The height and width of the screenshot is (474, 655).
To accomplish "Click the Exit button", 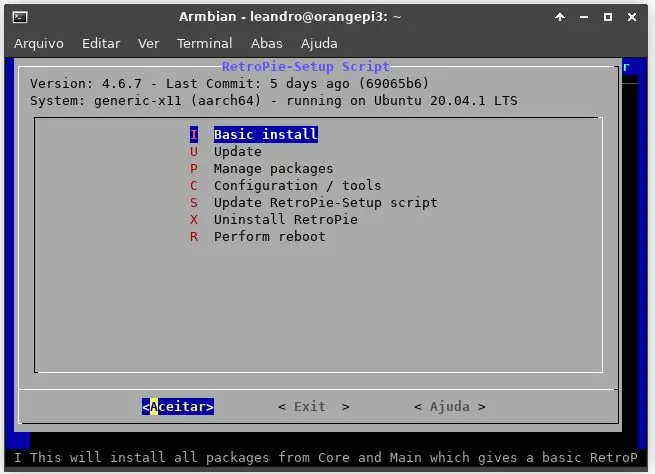I will tap(314, 406).
